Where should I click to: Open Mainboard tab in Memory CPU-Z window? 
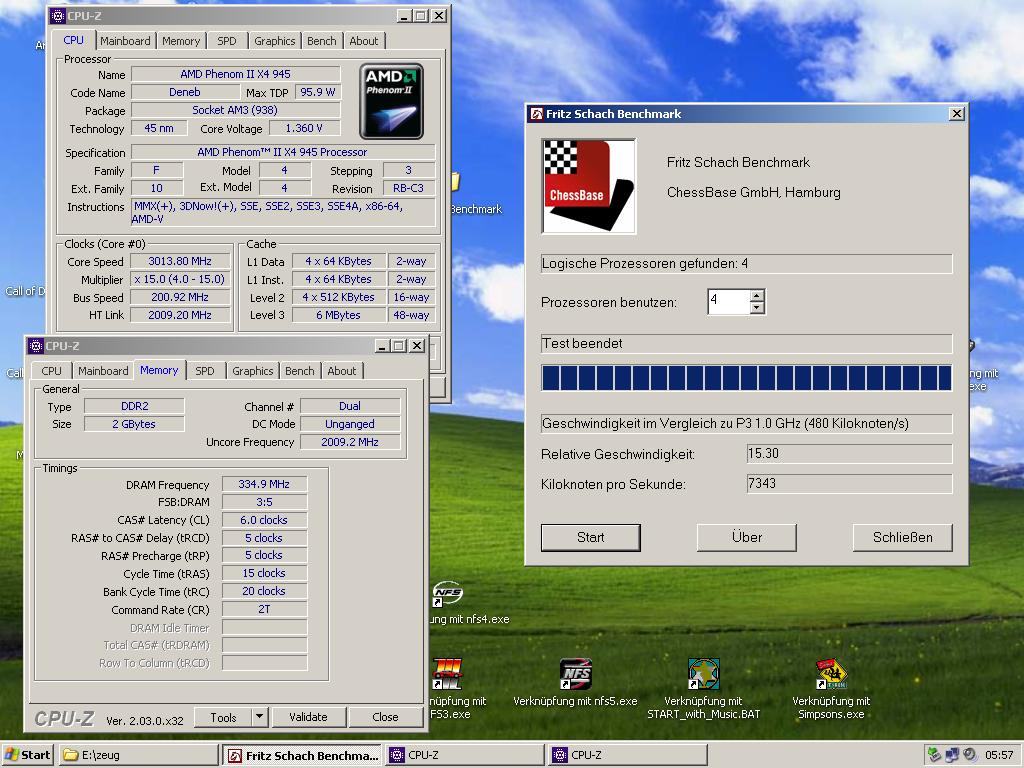tap(103, 371)
